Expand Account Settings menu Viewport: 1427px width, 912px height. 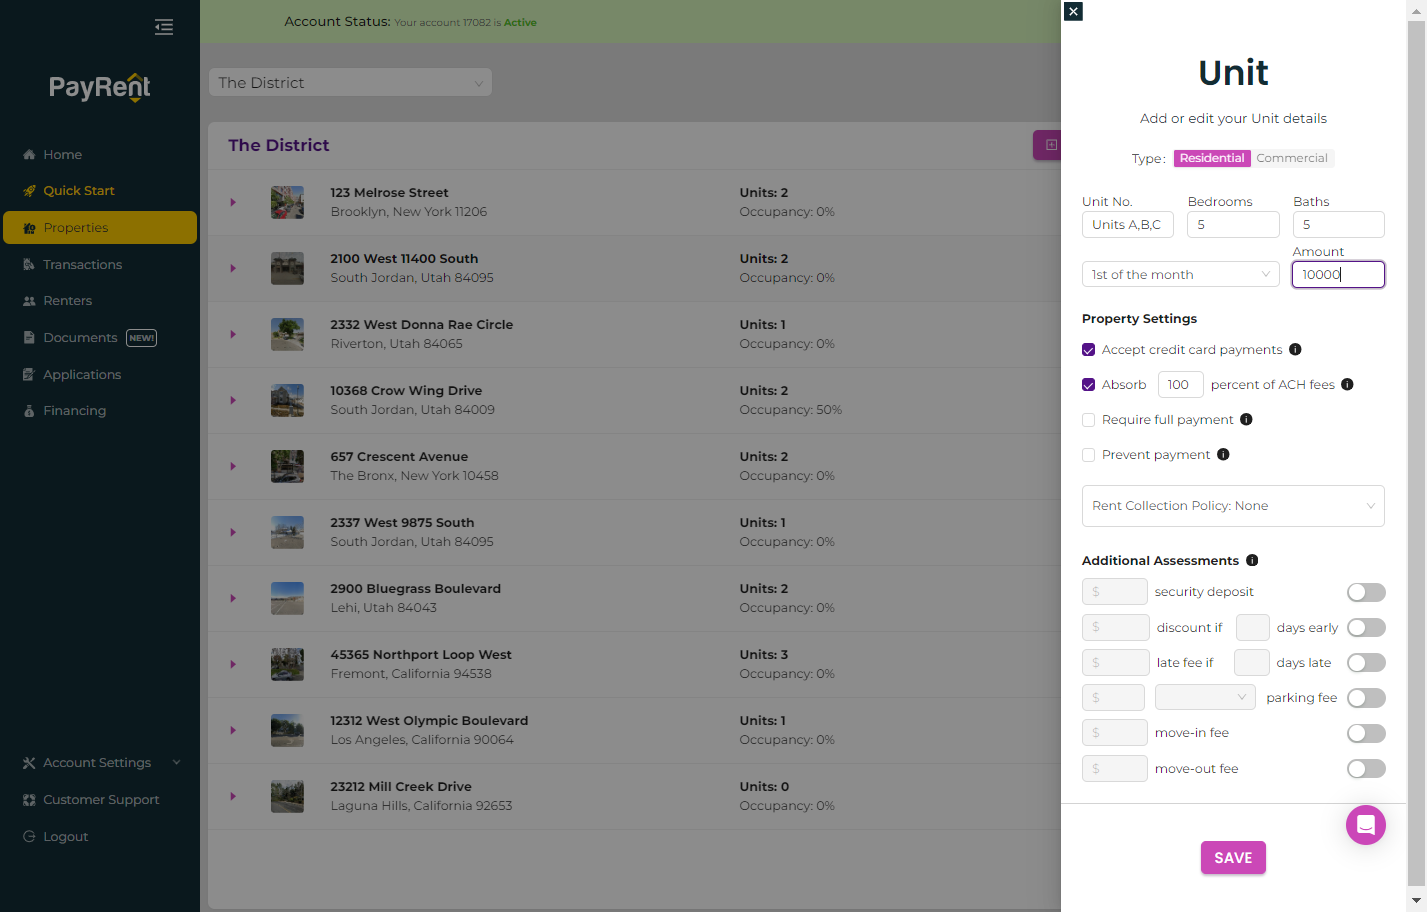[x=100, y=763]
